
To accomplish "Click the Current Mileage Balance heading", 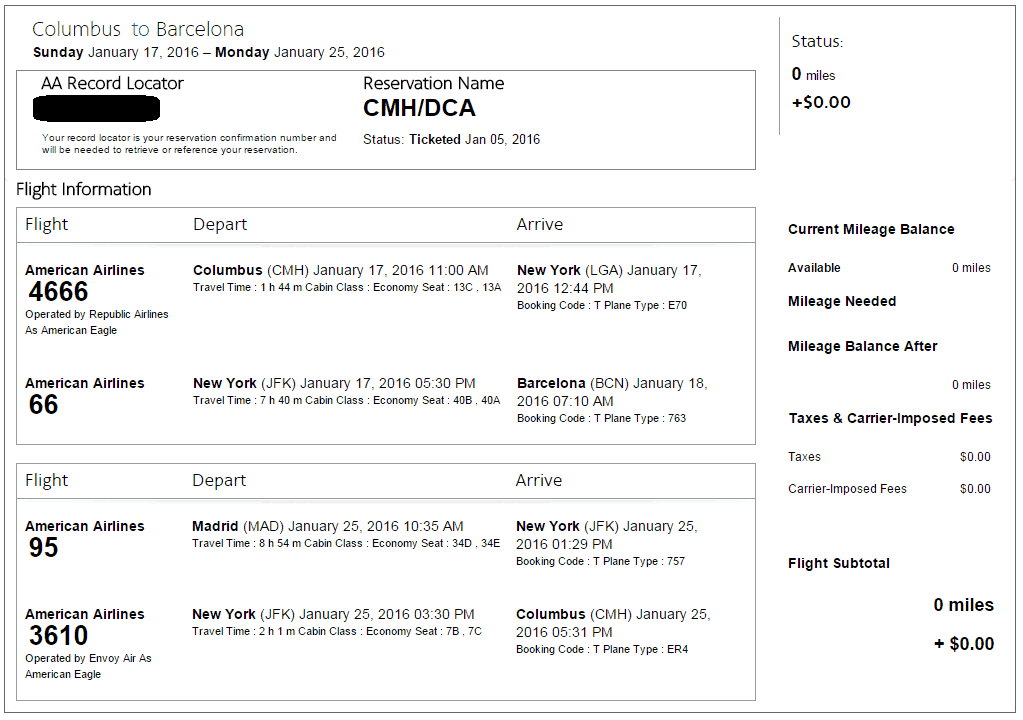I will [x=871, y=229].
